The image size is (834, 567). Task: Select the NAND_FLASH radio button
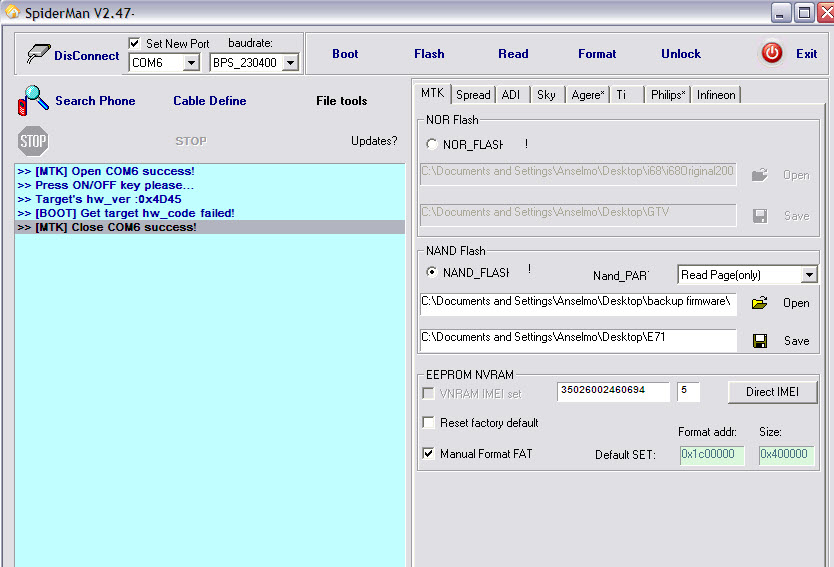point(432,272)
